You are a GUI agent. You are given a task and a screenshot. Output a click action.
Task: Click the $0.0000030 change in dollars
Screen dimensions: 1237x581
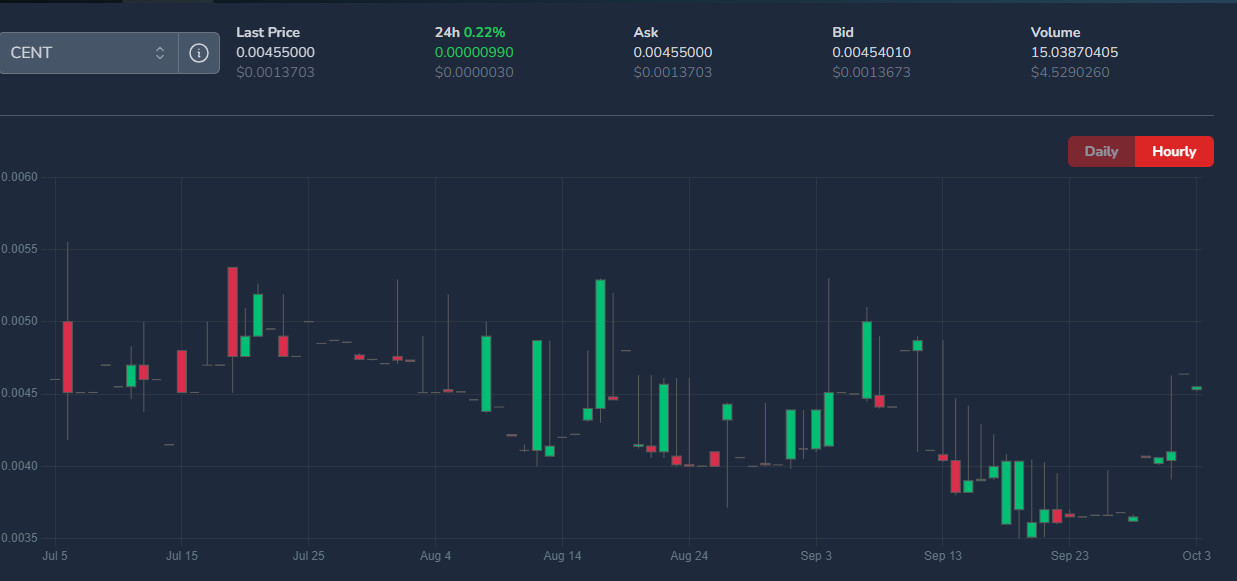[474, 72]
